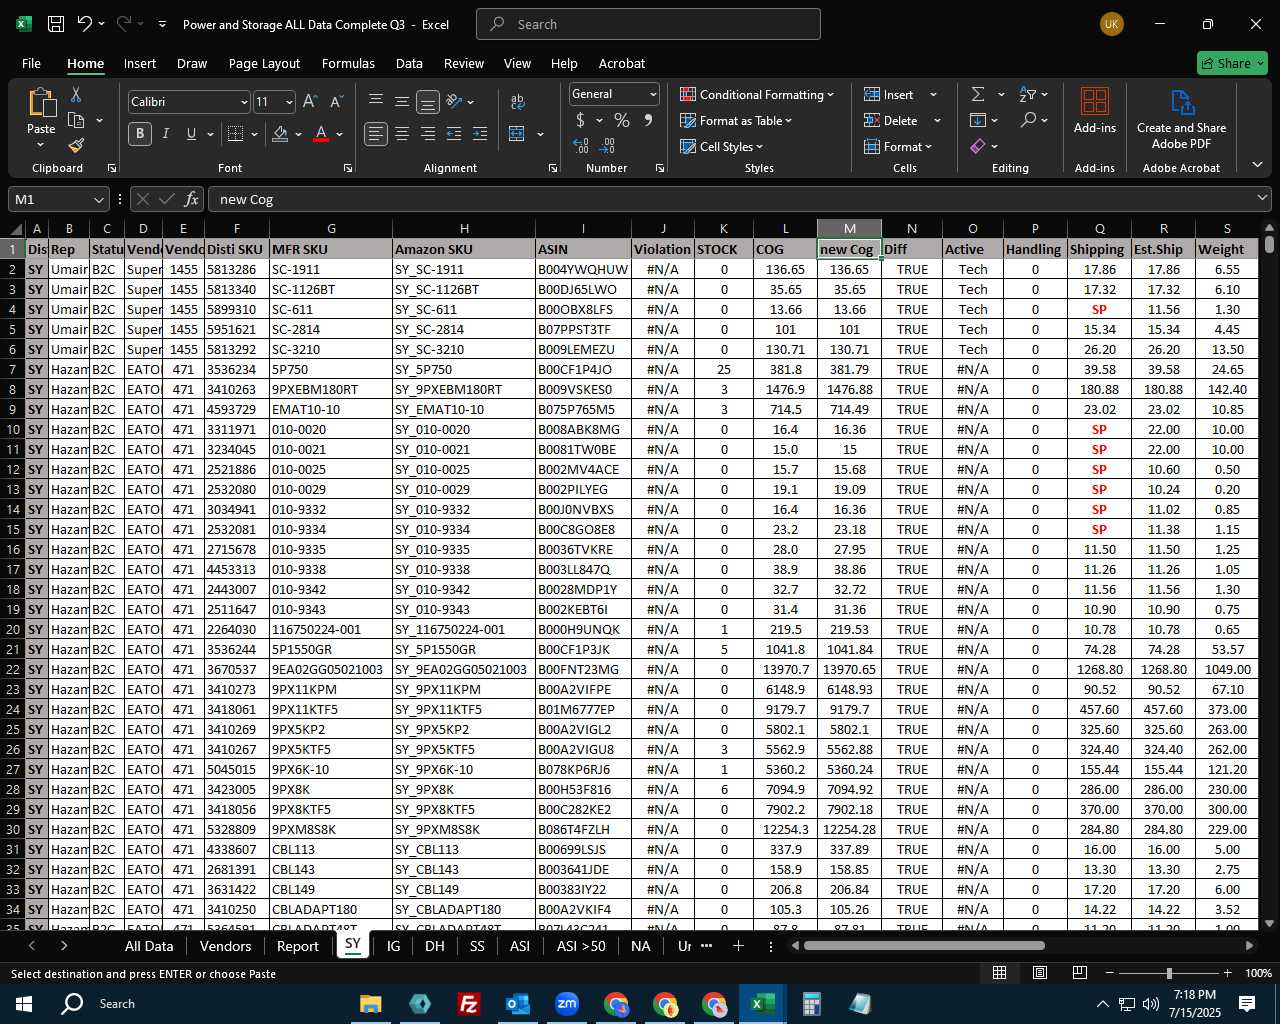
Task: Click the Share button
Action: click(1232, 63)
